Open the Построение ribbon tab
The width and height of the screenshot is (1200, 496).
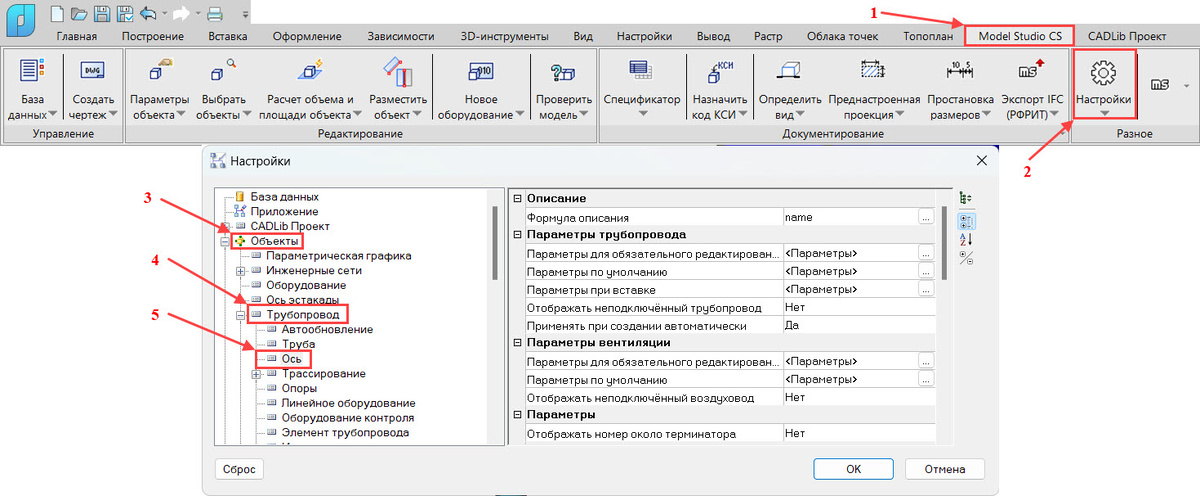[151, 35]
